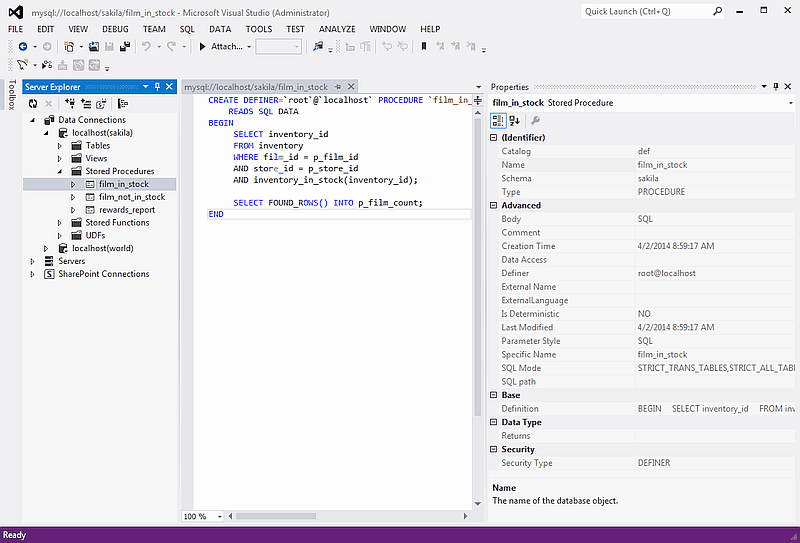Expand the Stored Functions folder
Image resolution: width=800 pixels, height=543 pixels.
click(60, 223)
